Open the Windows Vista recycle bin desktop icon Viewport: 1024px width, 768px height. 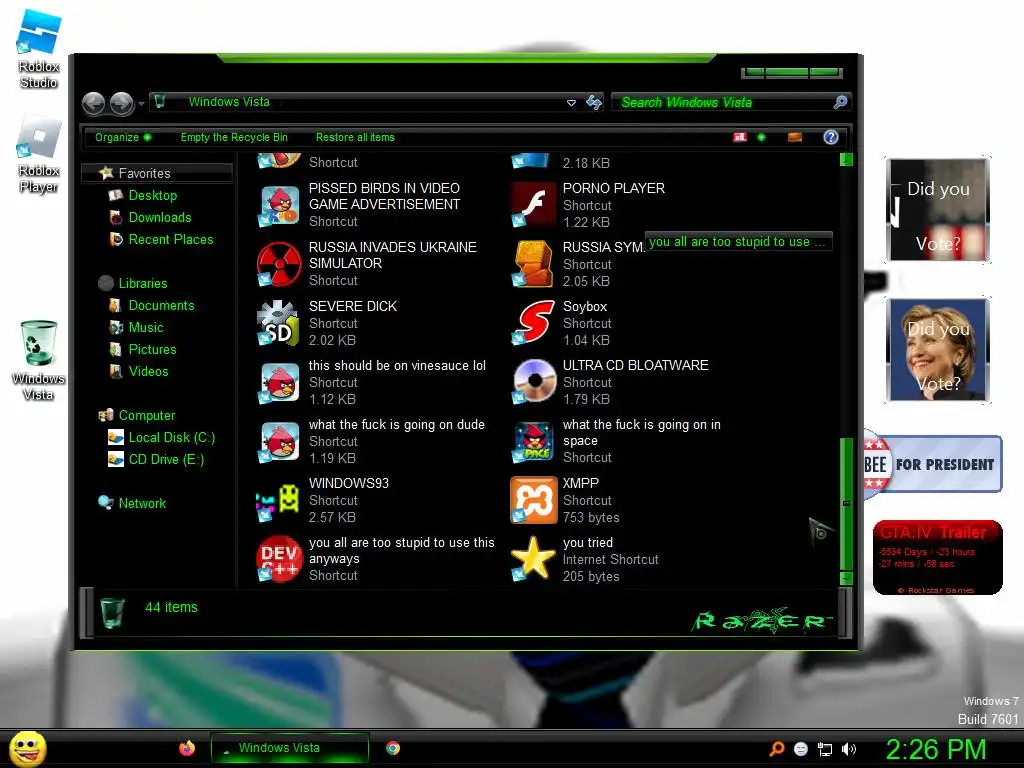click(x=39, y=360)
